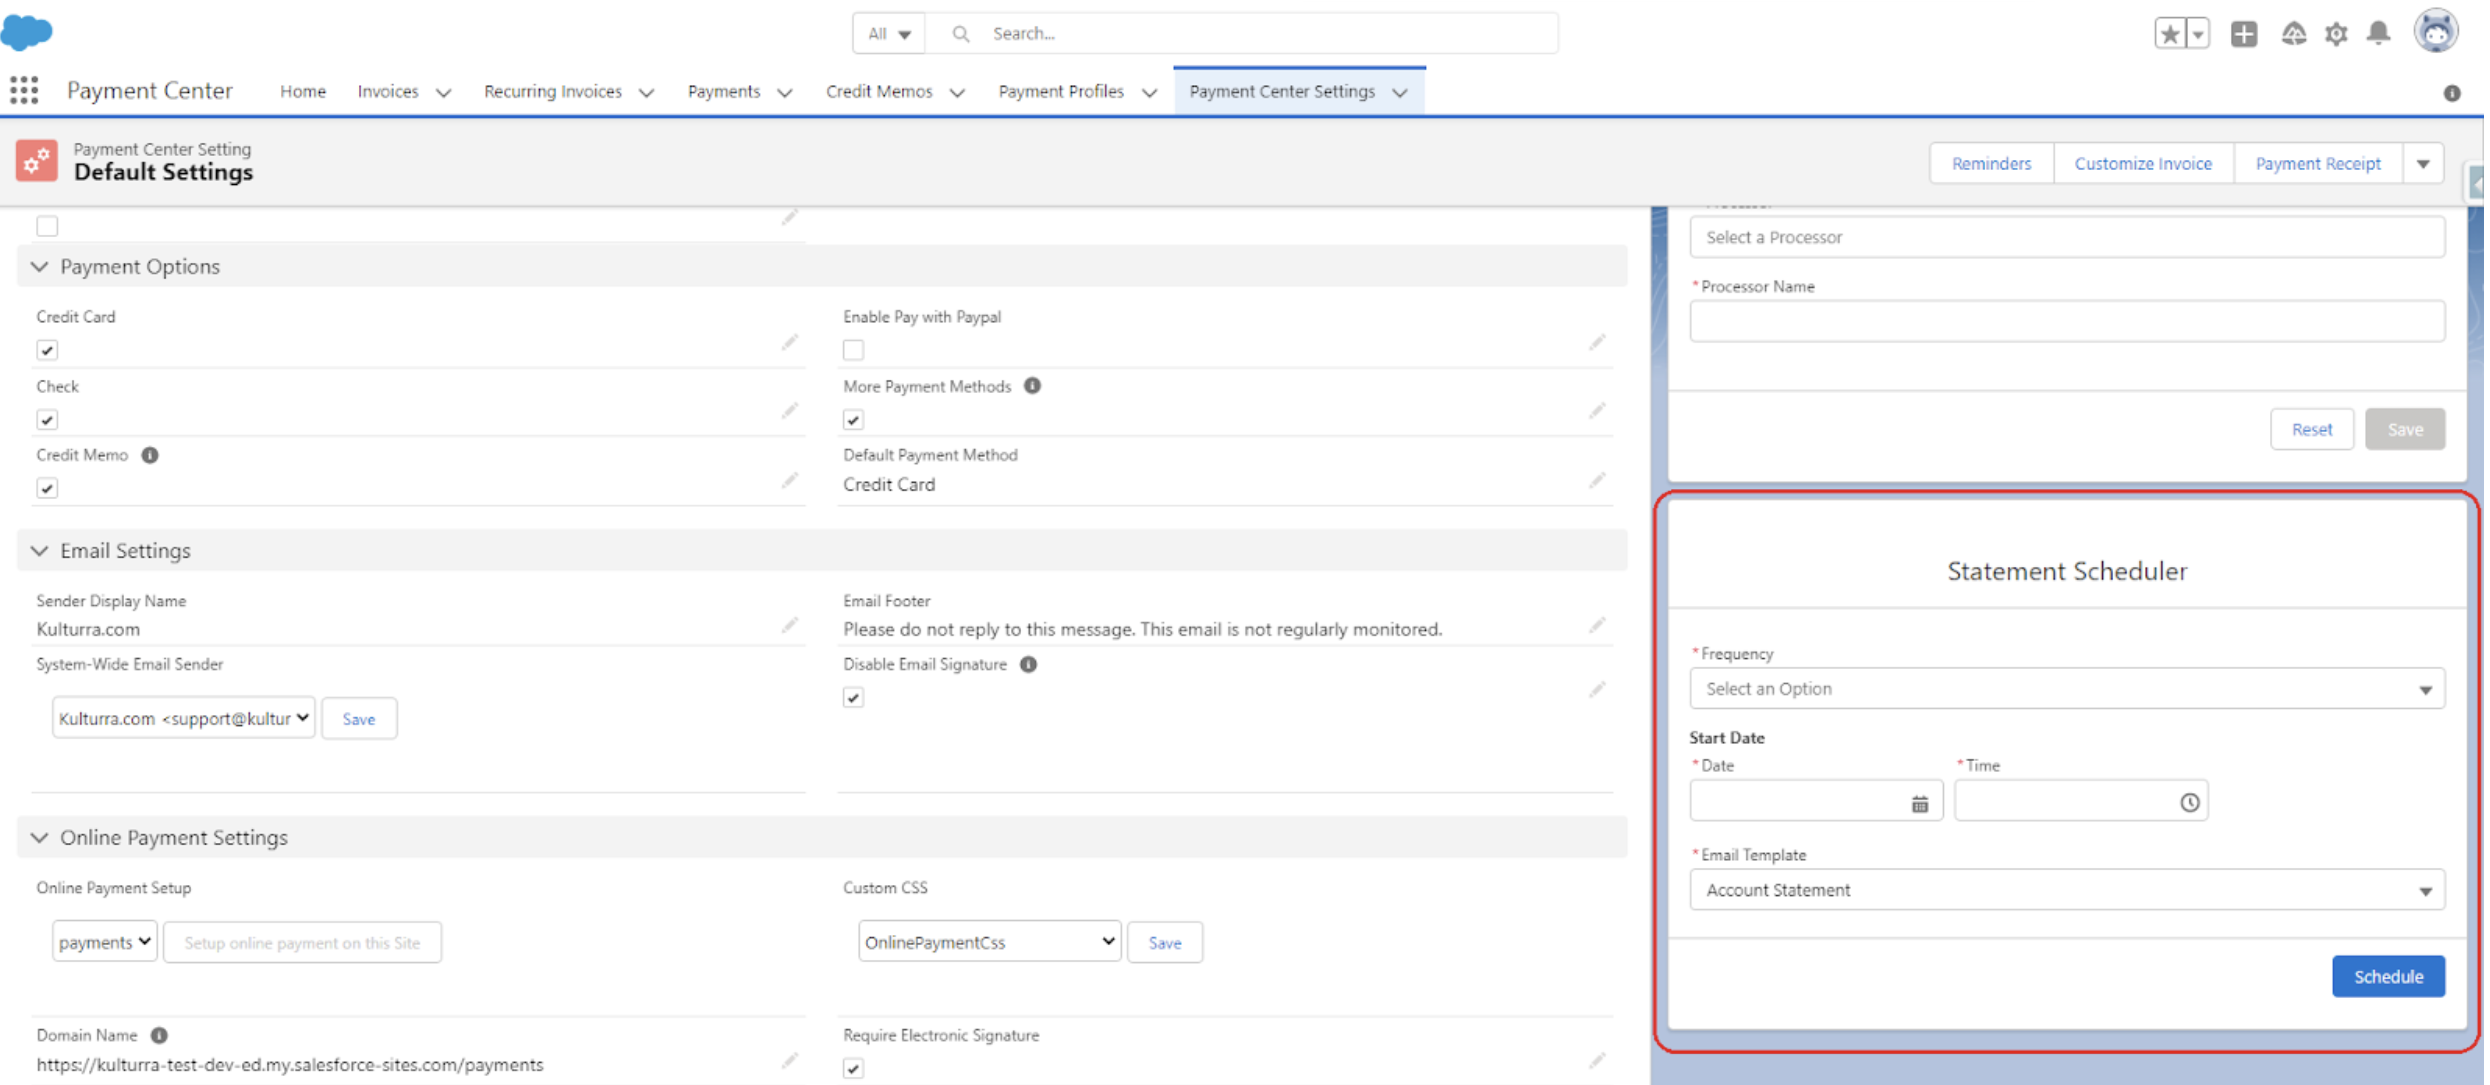Open the Invoices tab
2490x1085 pixels.
pyautogui.click(x=388, y=91)
